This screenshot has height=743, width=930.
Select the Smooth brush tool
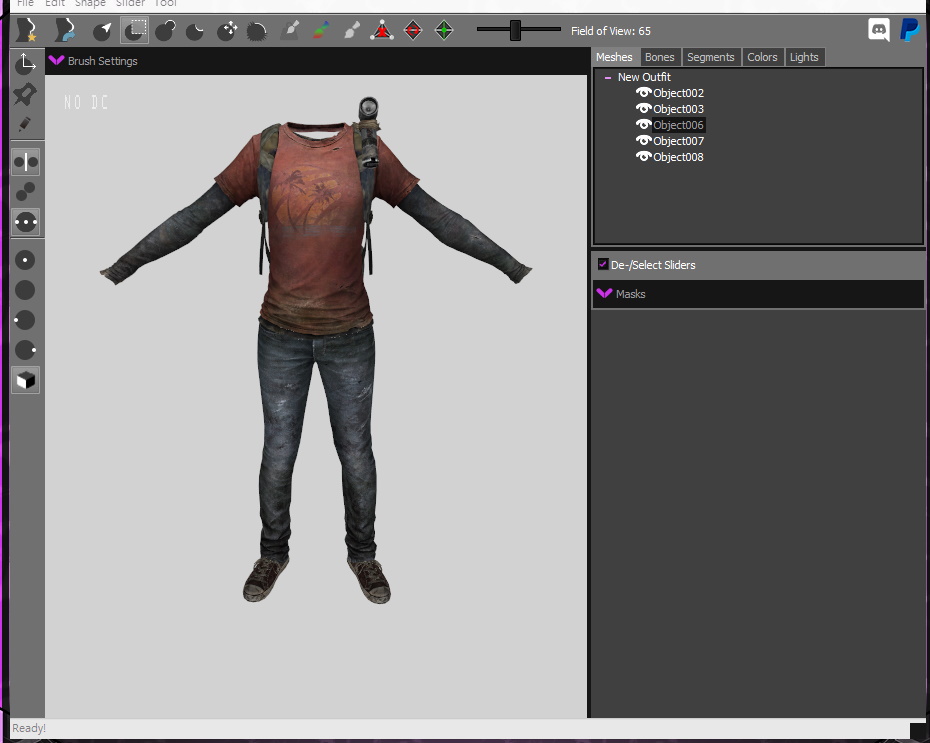[x=256, y=31]
